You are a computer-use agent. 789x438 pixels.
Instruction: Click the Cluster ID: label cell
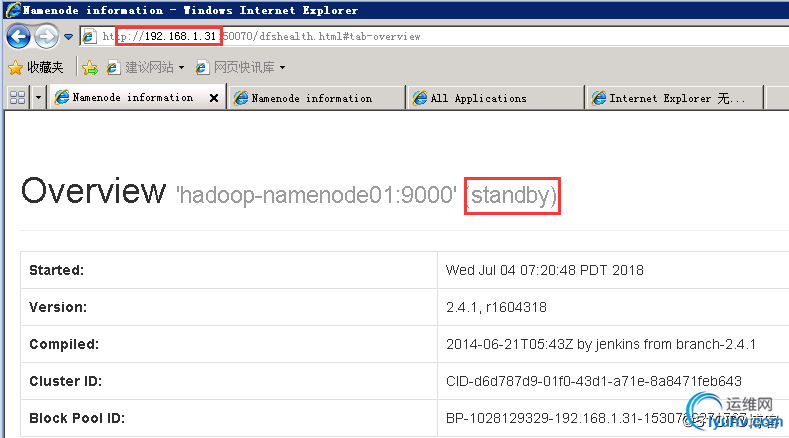(x=229, y=381)
